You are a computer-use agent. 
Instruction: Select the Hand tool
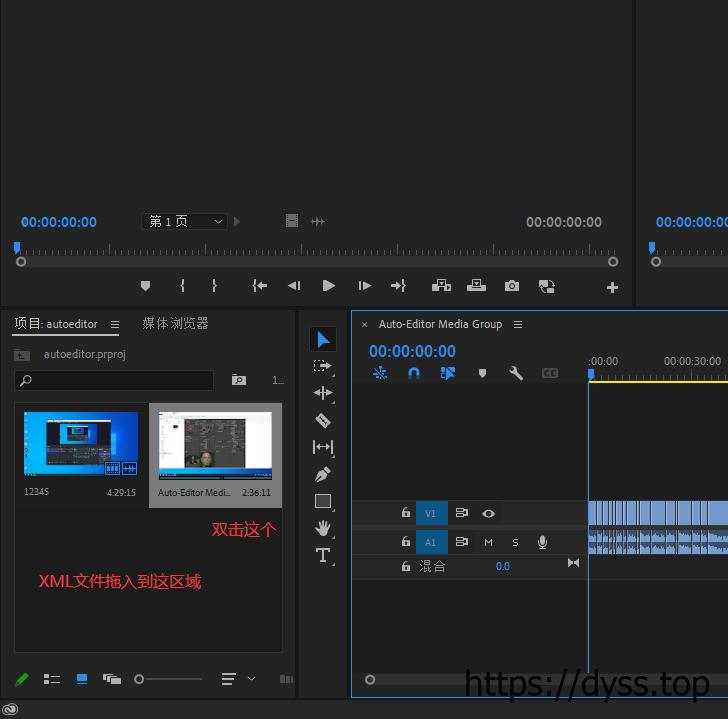pyautogui.click(x=323, y=528)
